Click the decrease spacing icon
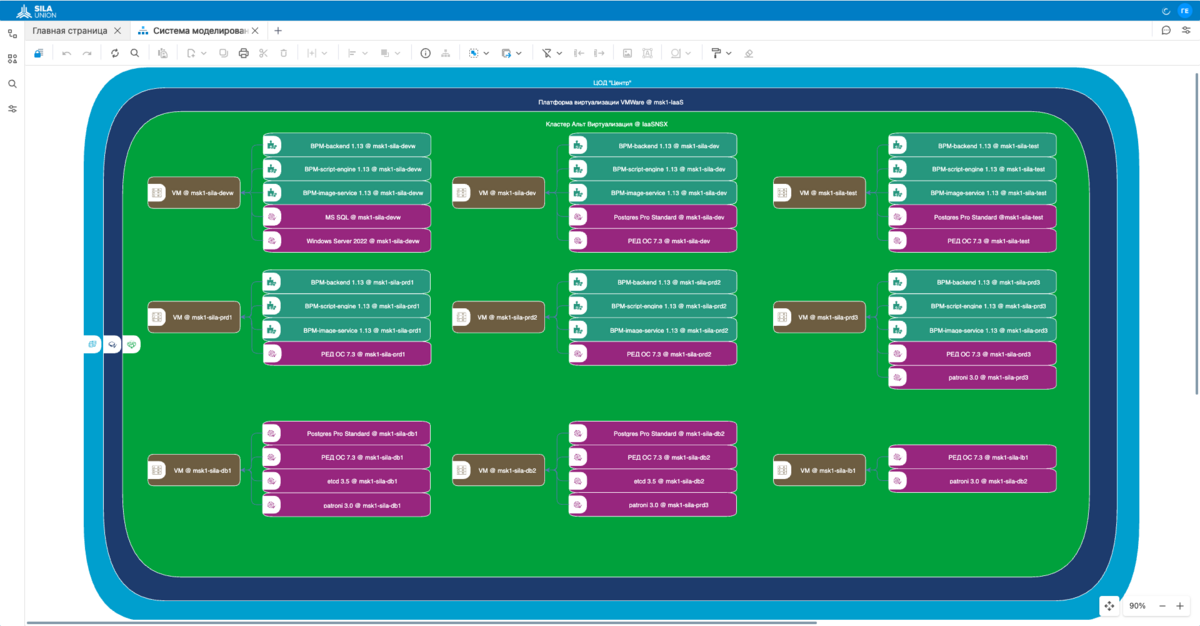 (581, 53)
